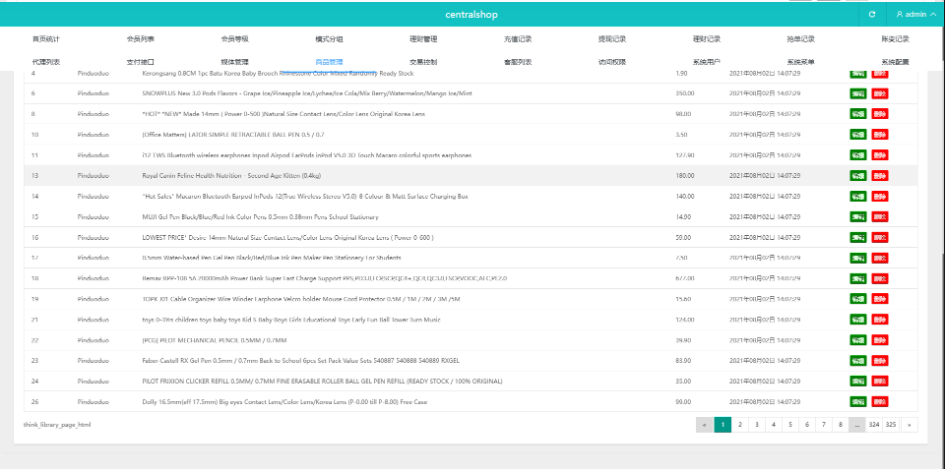Click ID cell 26 in the last row
The width and height of the screenshot is (945, 469).
tap(33, 401)
